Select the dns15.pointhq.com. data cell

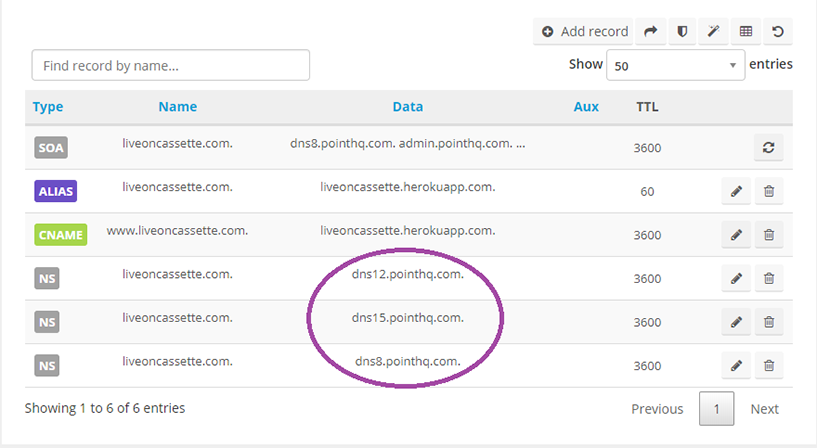coord(407,318)
